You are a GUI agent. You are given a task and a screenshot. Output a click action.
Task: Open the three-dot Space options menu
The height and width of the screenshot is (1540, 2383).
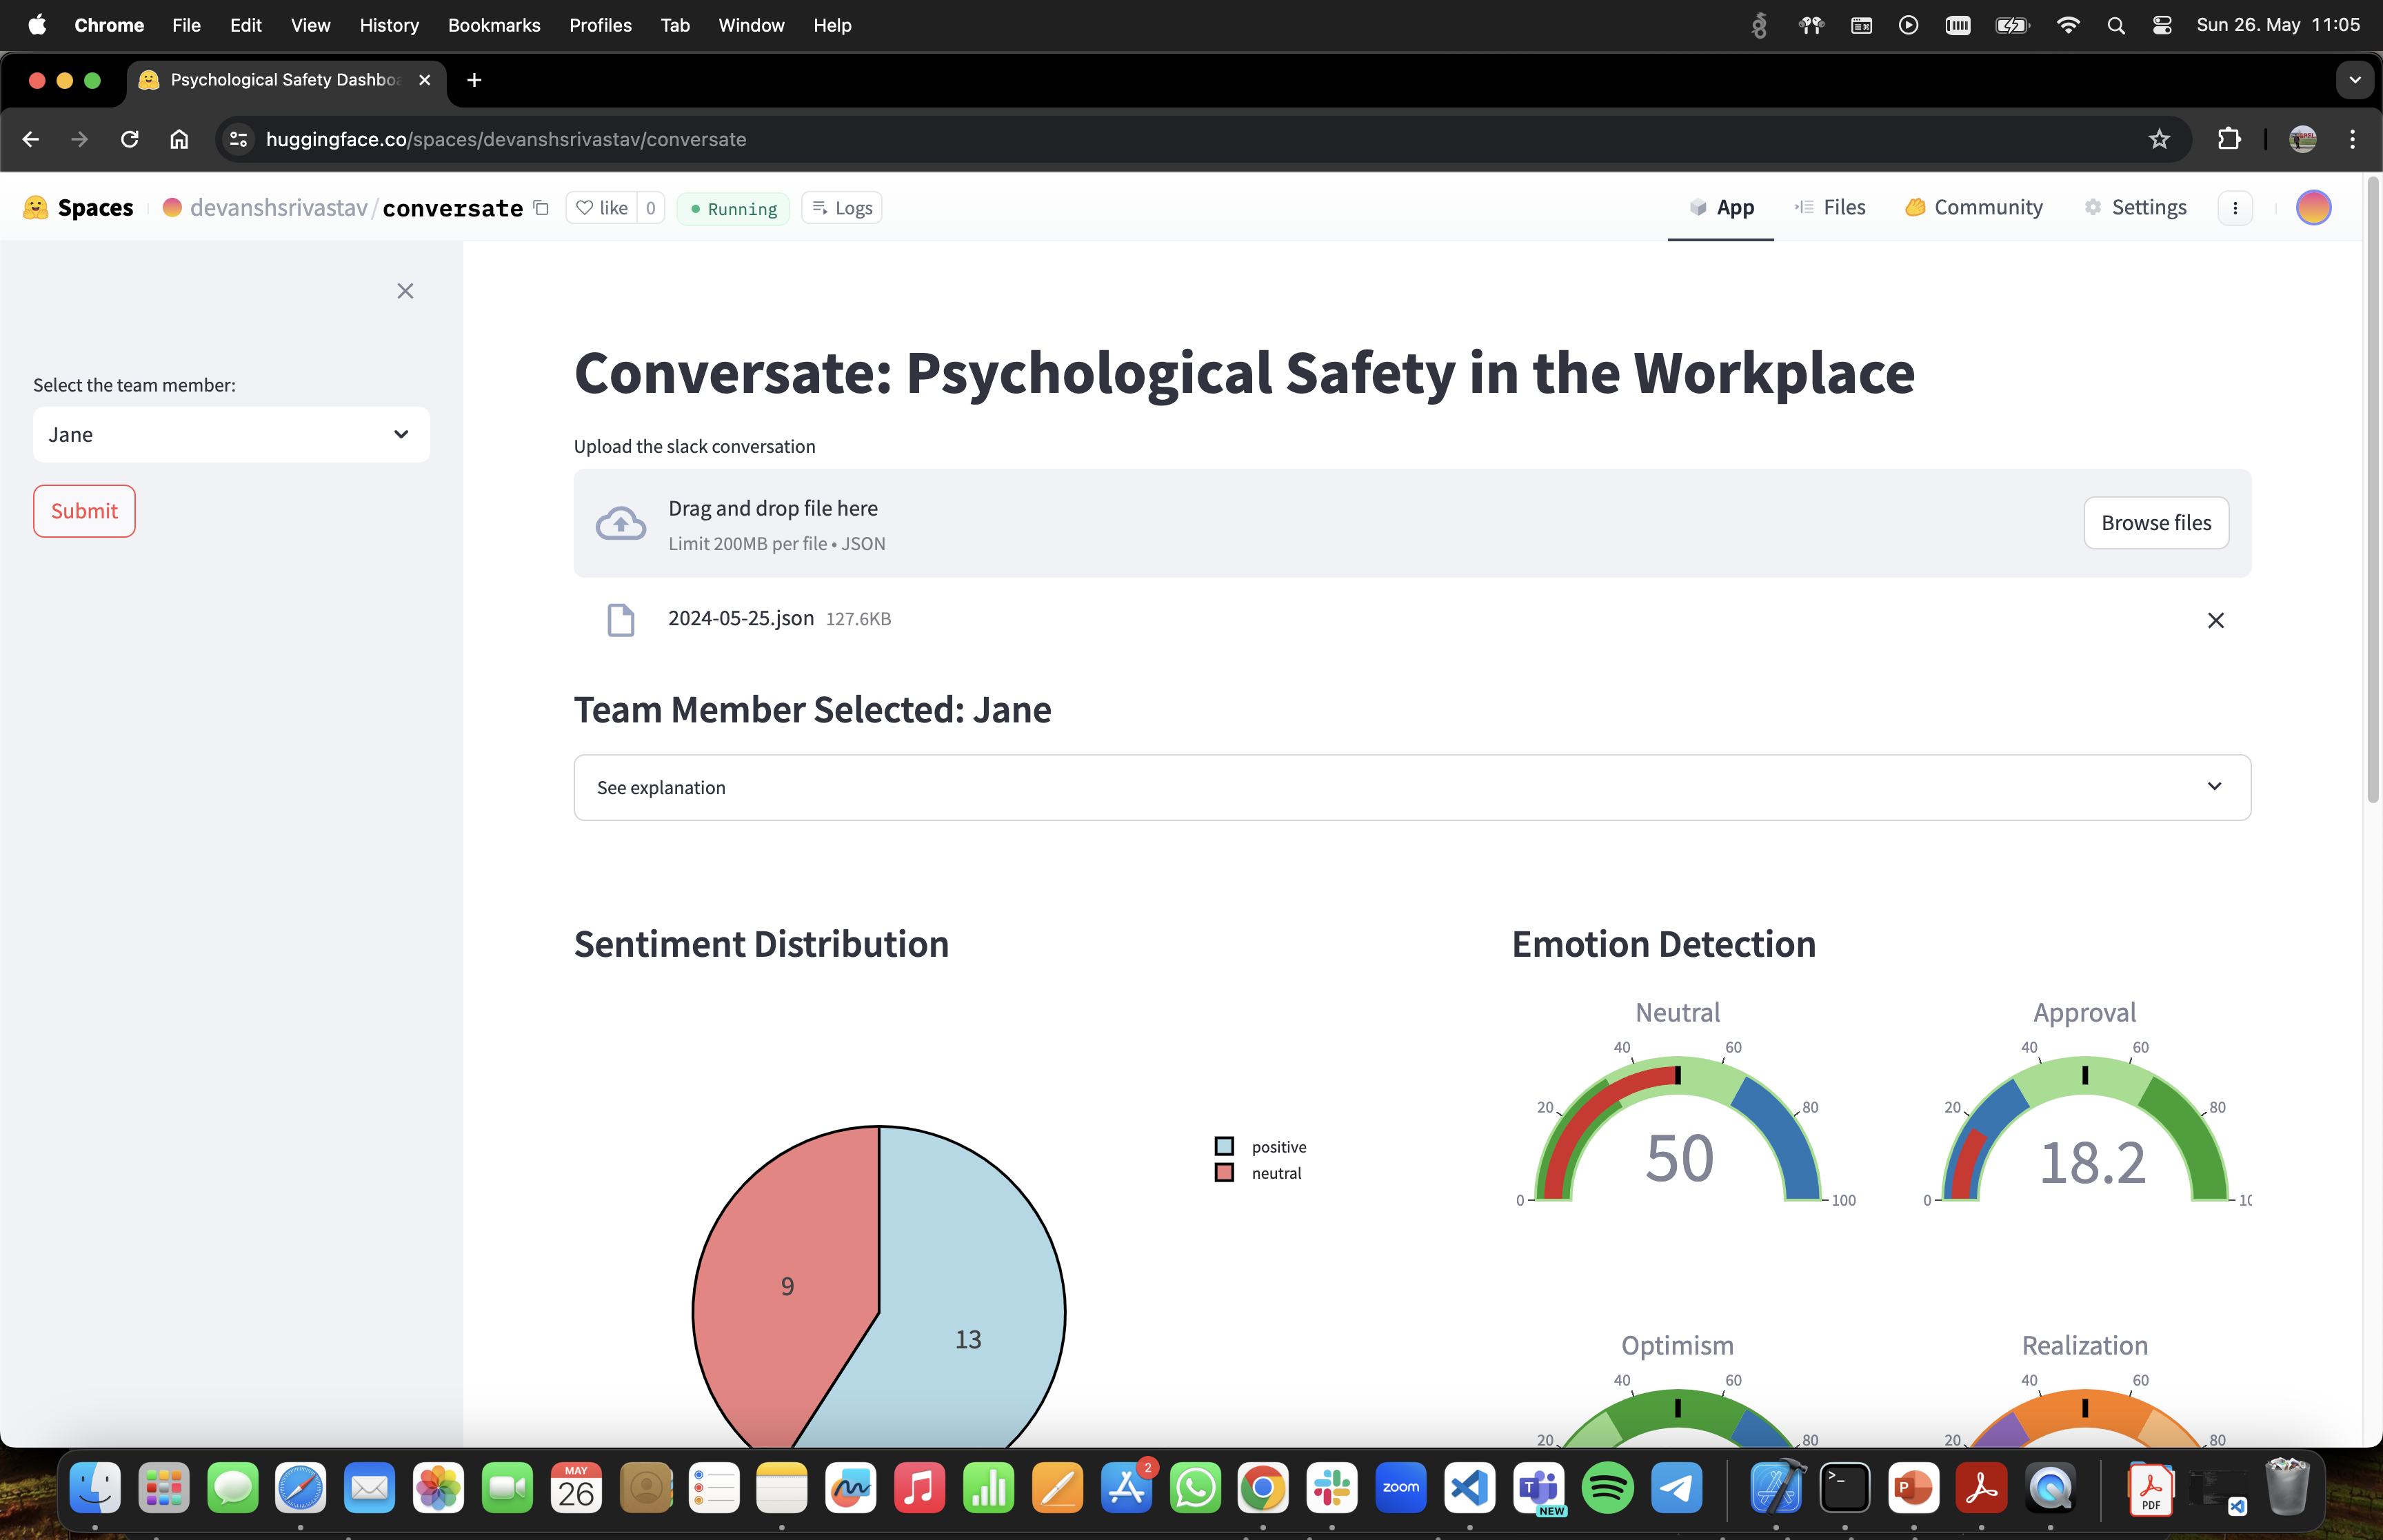click(2235, 208)
